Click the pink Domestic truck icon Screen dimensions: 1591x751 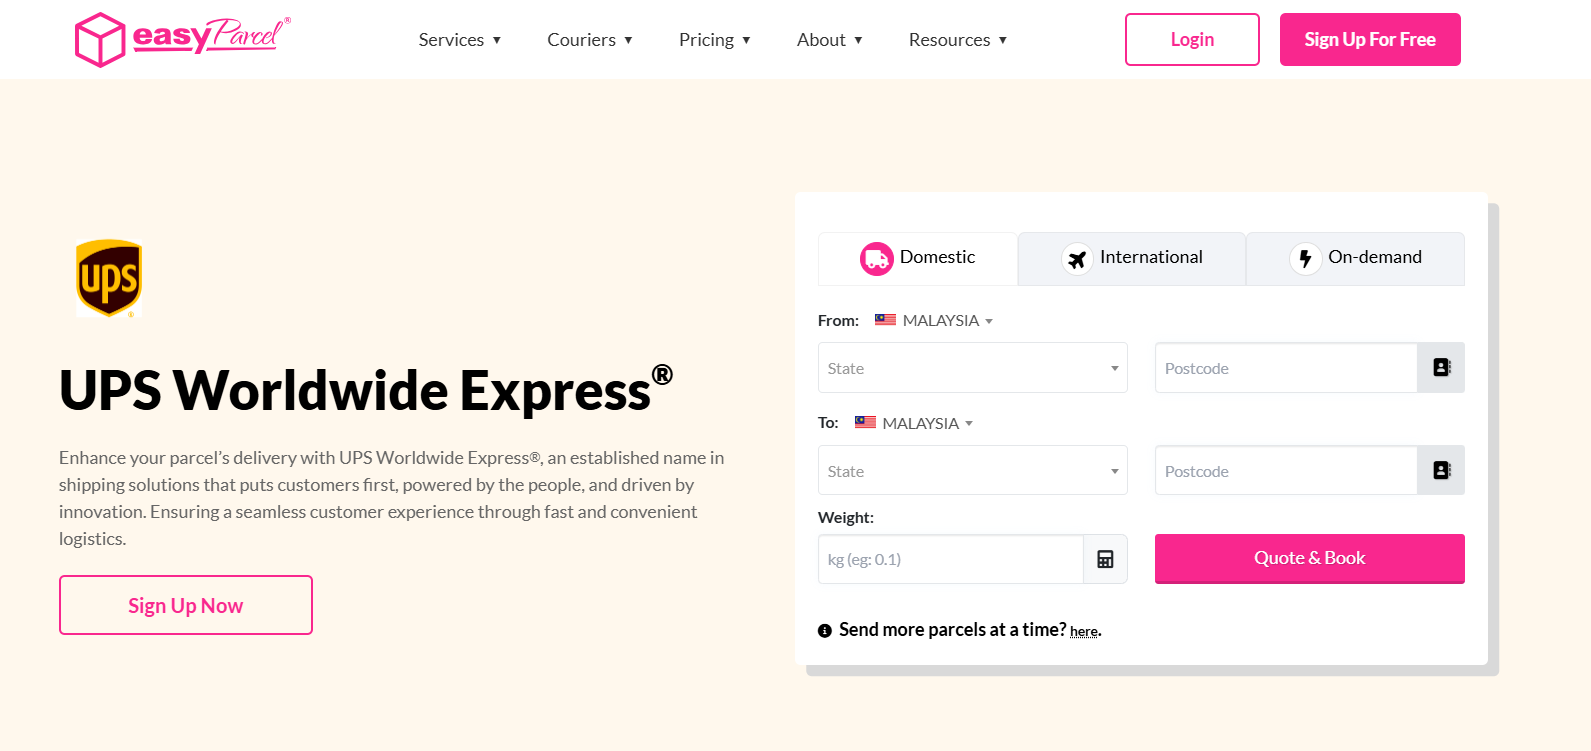pyautogui.click(x=877, y=259)
